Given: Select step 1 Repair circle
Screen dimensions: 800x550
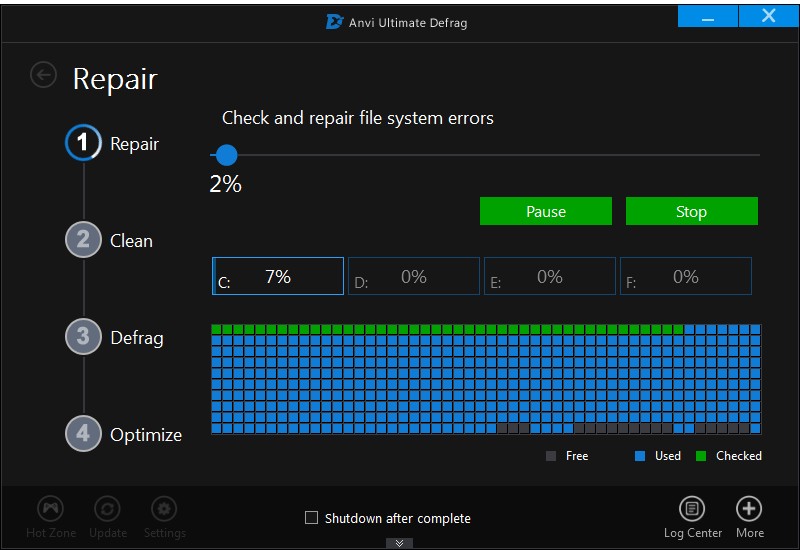Looking at the screenshot, I should tap(84, 143).
